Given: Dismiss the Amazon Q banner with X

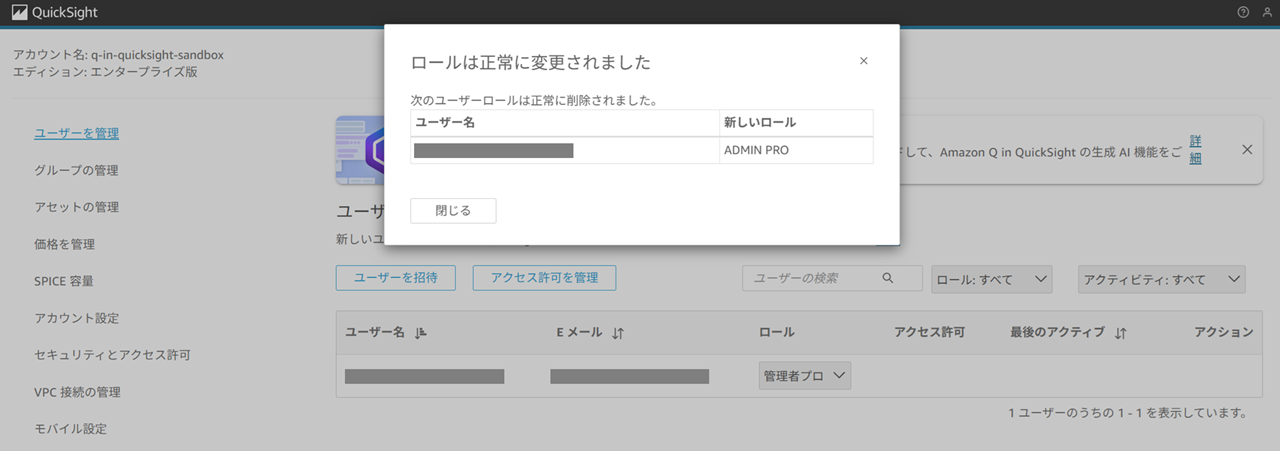Looking at the screenshot, I should tap(1247, 149).
